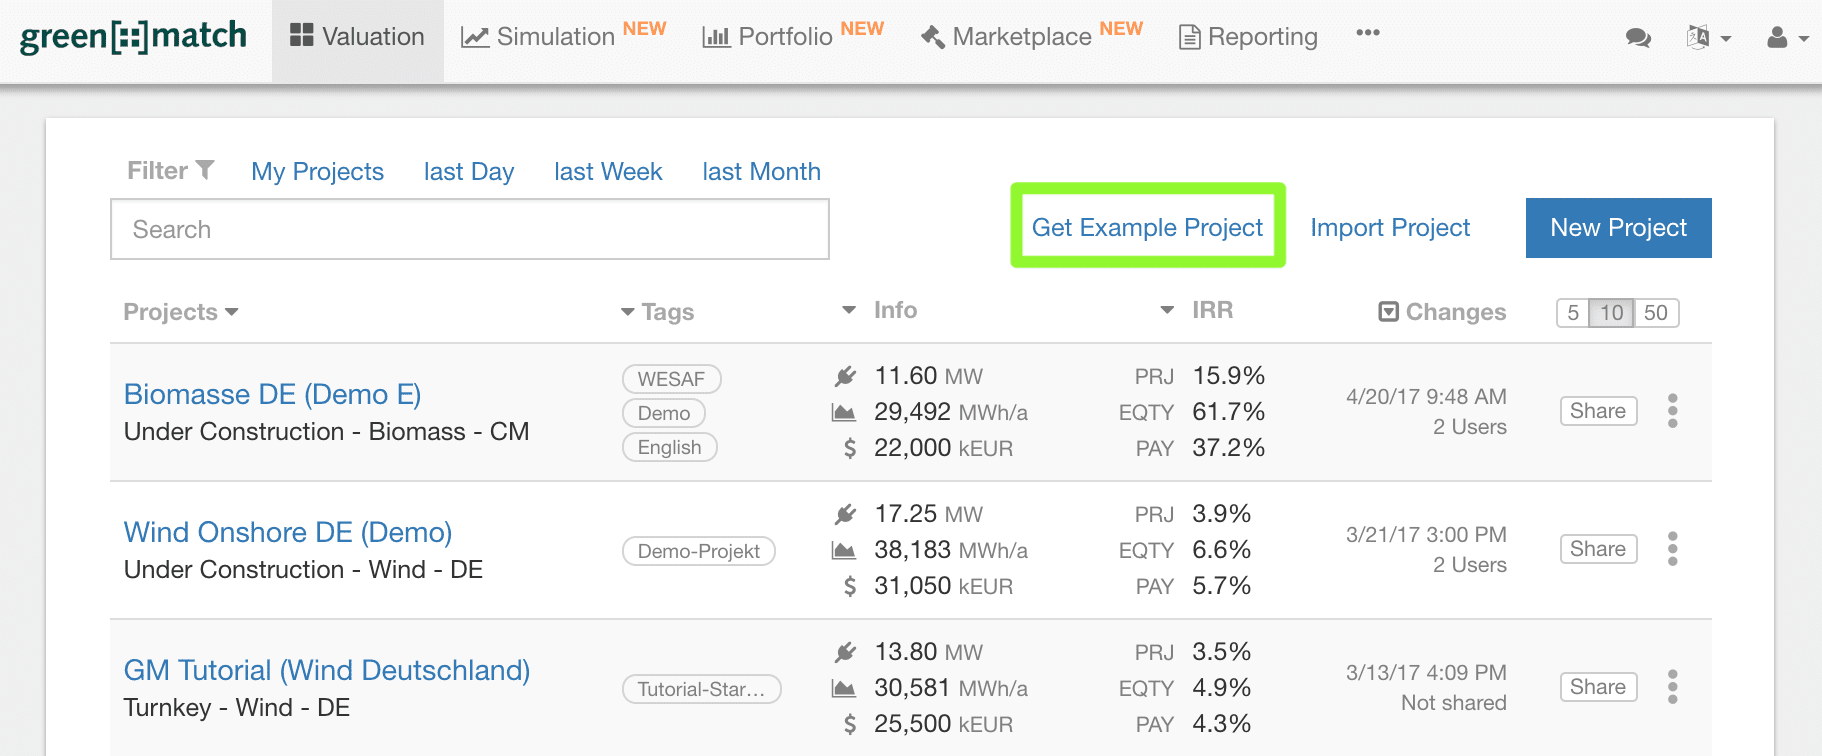The image size is (1822, 756).
Task: Open the IRR column dropdown
Action: tap(1167, 310)
